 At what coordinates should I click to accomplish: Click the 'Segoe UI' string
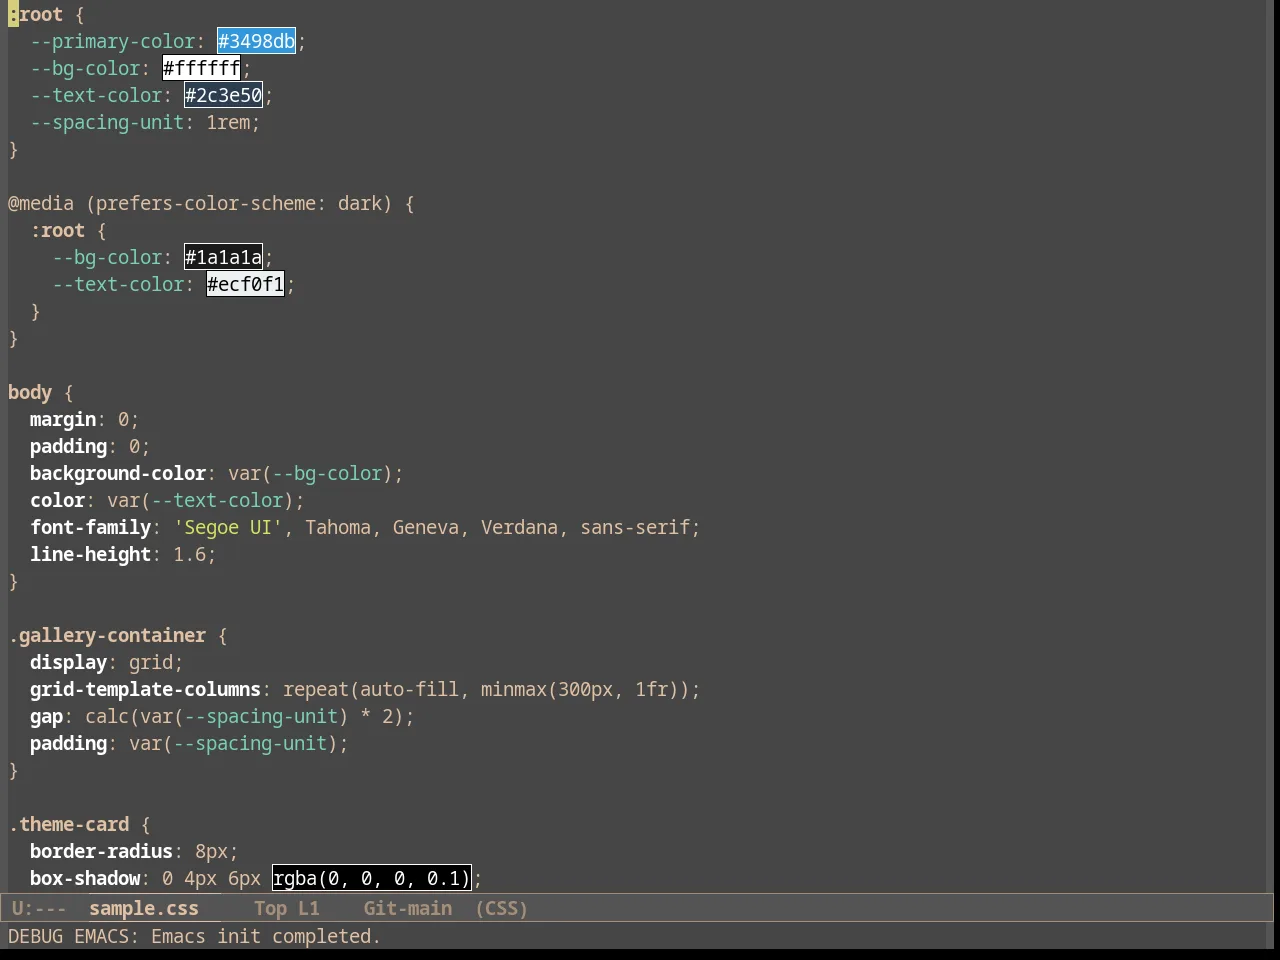228,527
